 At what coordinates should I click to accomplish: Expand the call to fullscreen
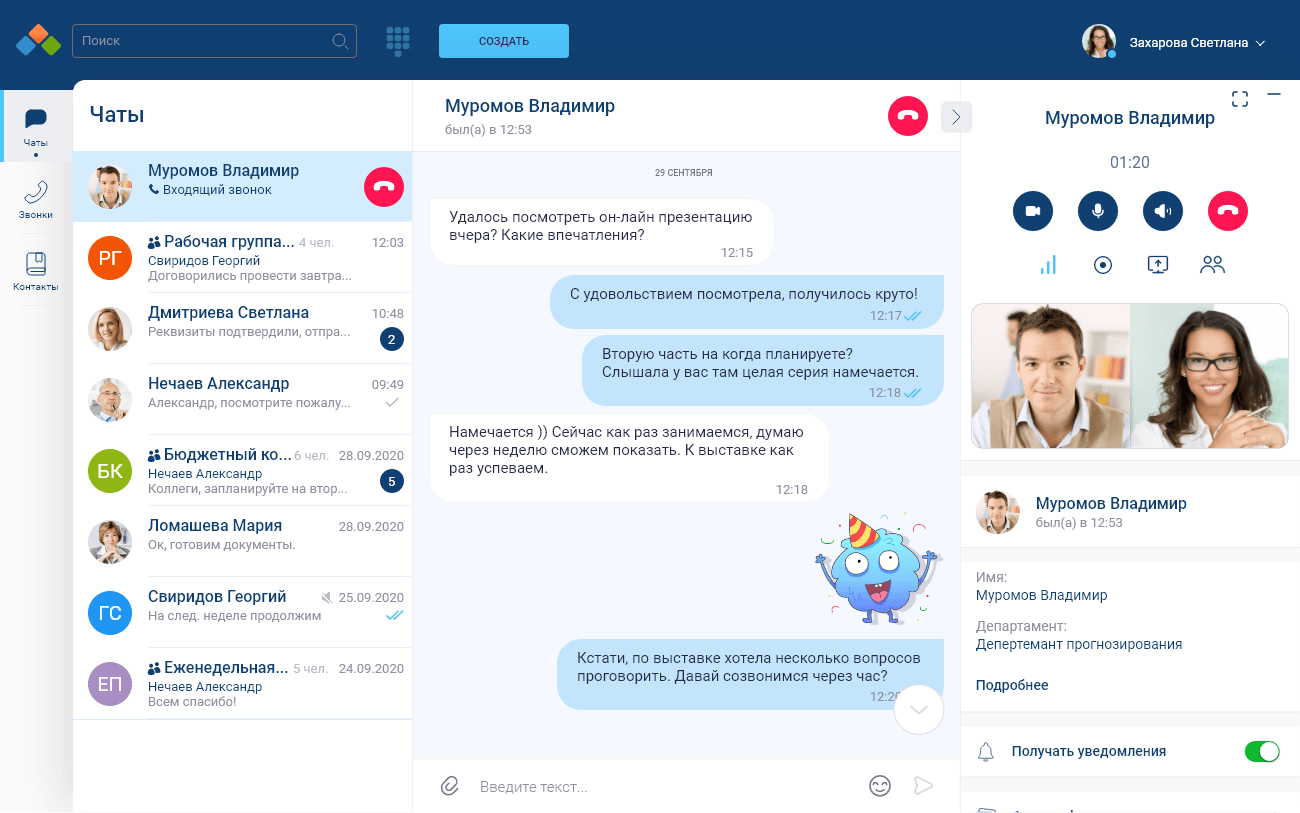(x=1240, y=98)
